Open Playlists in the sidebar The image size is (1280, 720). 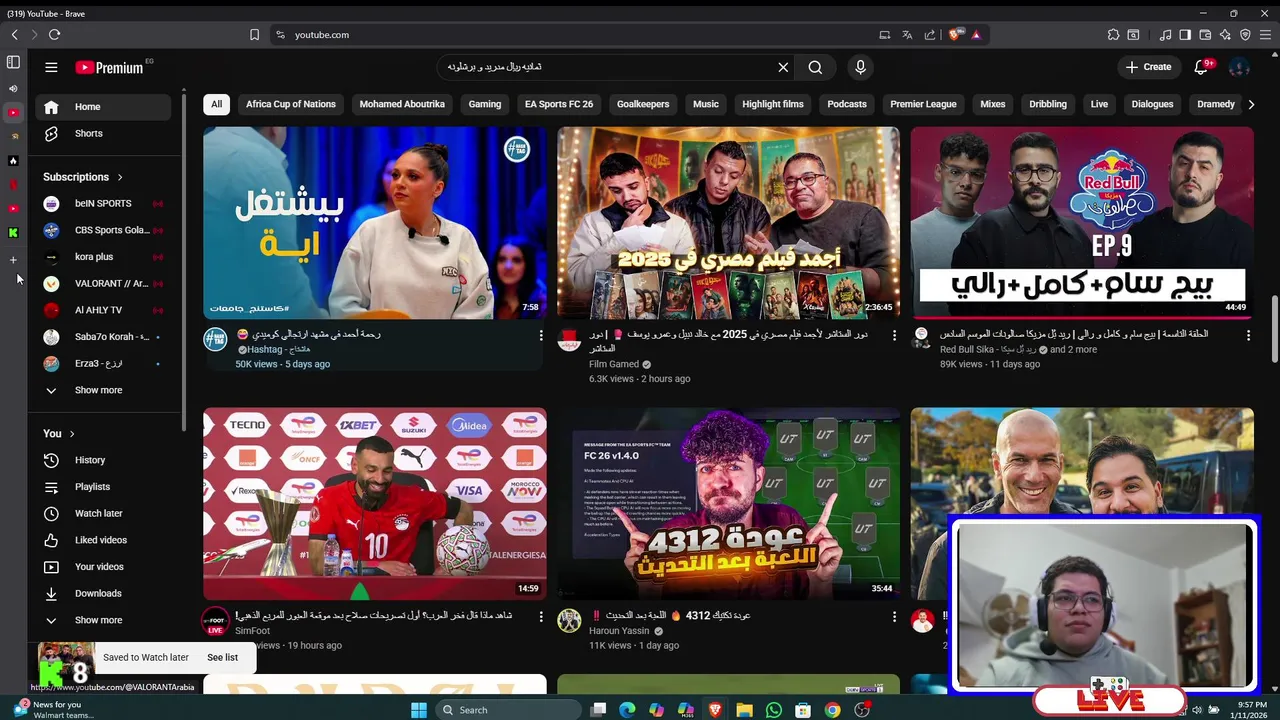pyautogui.click(x=104, y=487)
